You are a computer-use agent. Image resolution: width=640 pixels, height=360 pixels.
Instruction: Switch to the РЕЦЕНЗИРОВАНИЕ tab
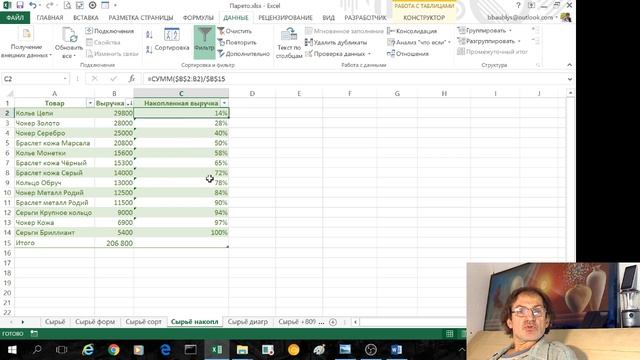(x=285, y=18)
